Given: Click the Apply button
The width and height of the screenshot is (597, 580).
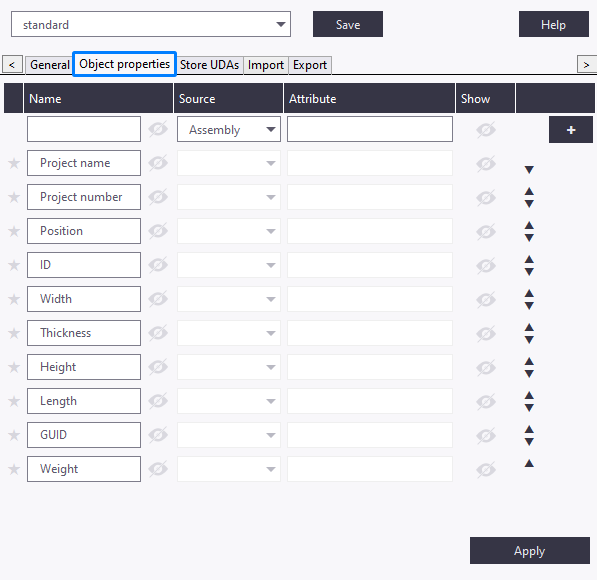Looking at the screenshot, I should tap(530, 550).
